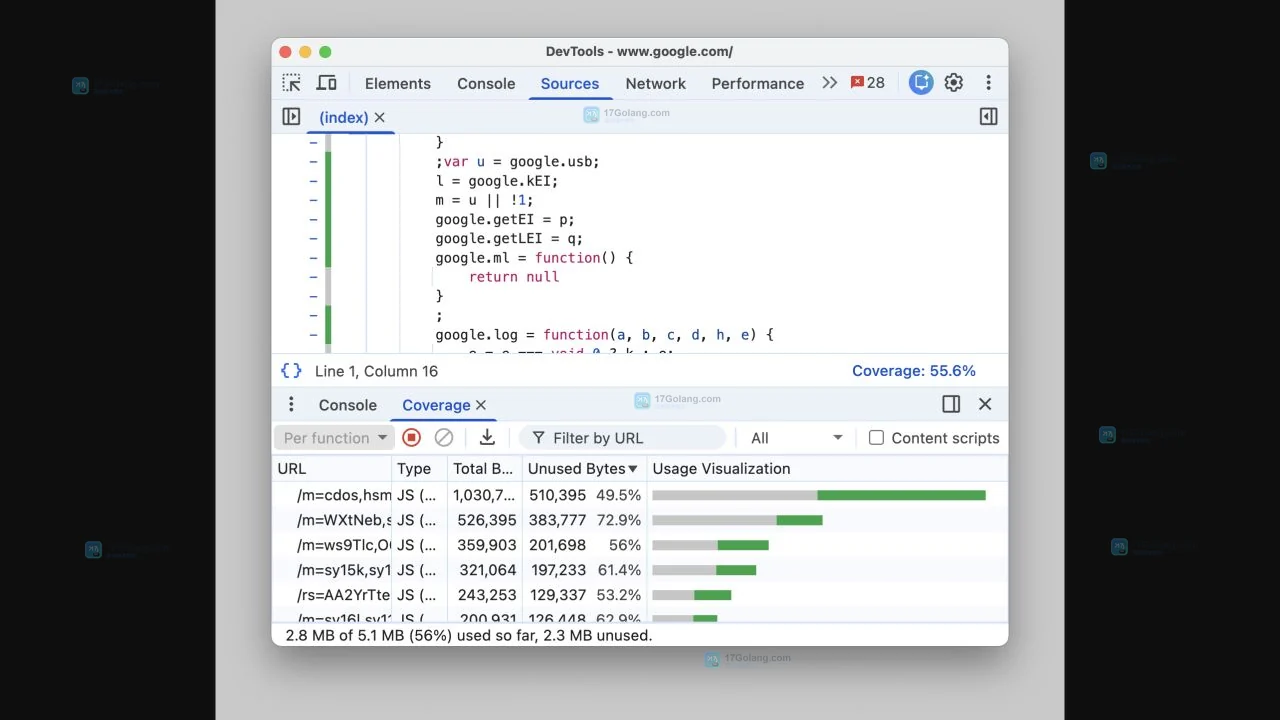
Task: Toggle the debugger sidebar icon
Action: tap(988, 117)
